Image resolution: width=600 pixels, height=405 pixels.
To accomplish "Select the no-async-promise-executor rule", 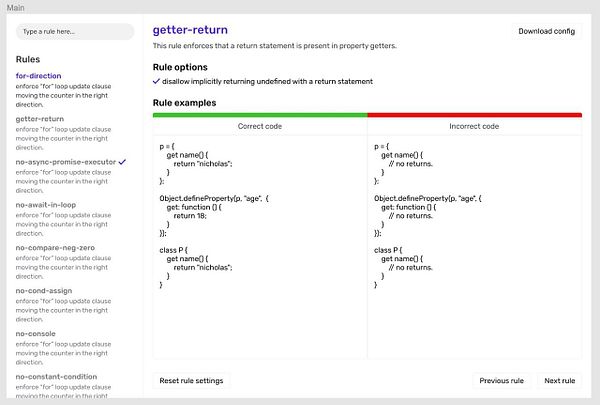I will pyautogui.click(x=65, y=162).
